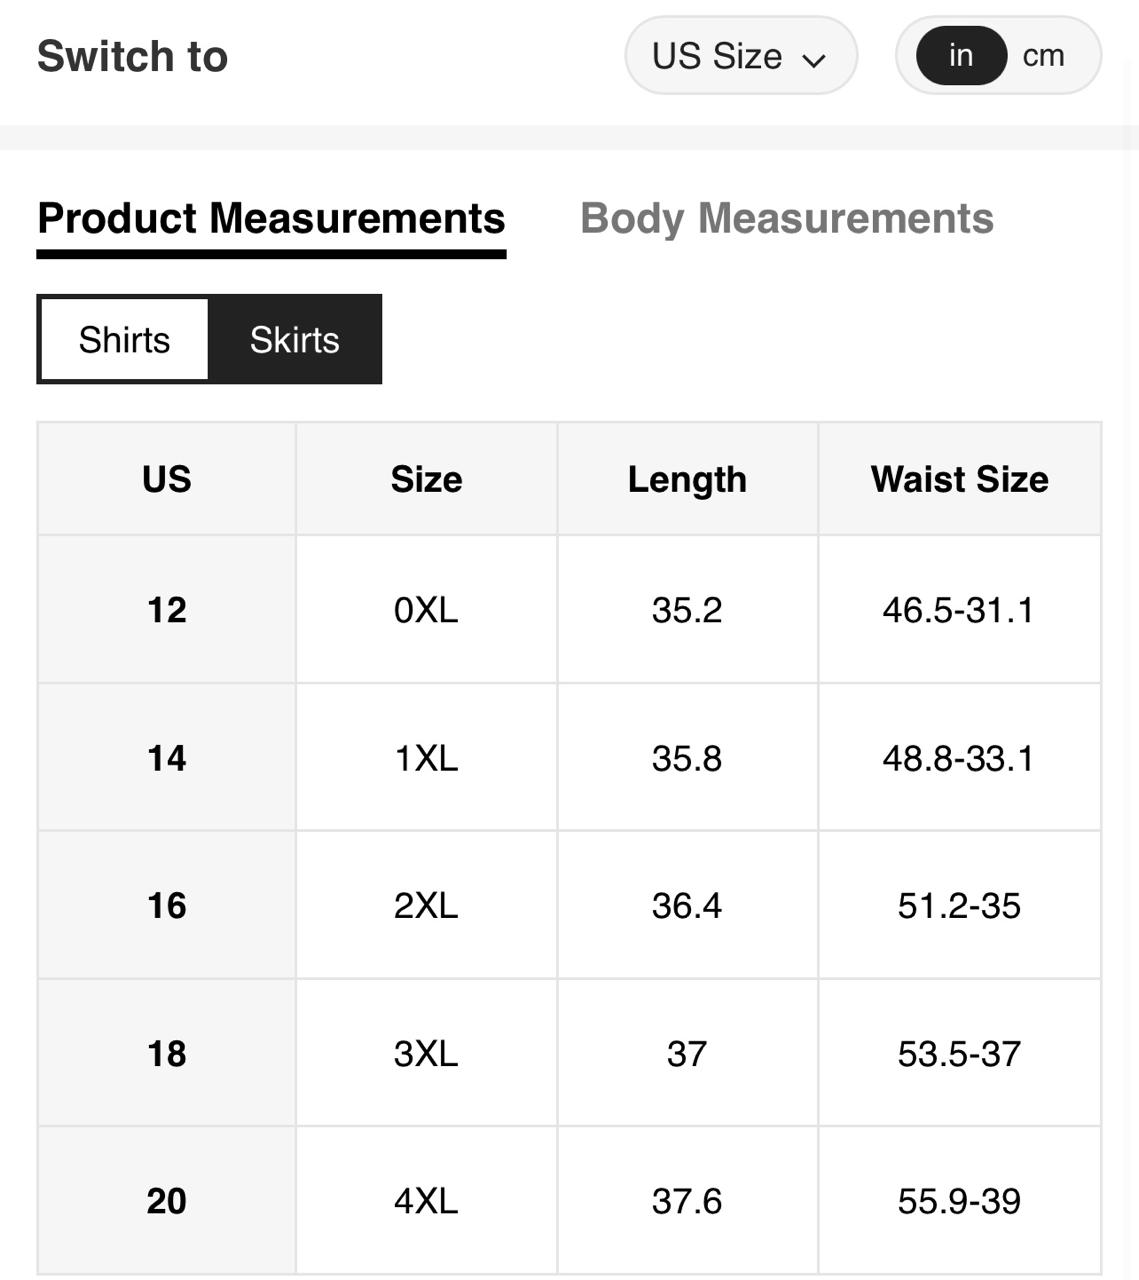Select the Shirts category button
The height and width of the screenshot is (1280, 1139).
[x=125, y=340]
